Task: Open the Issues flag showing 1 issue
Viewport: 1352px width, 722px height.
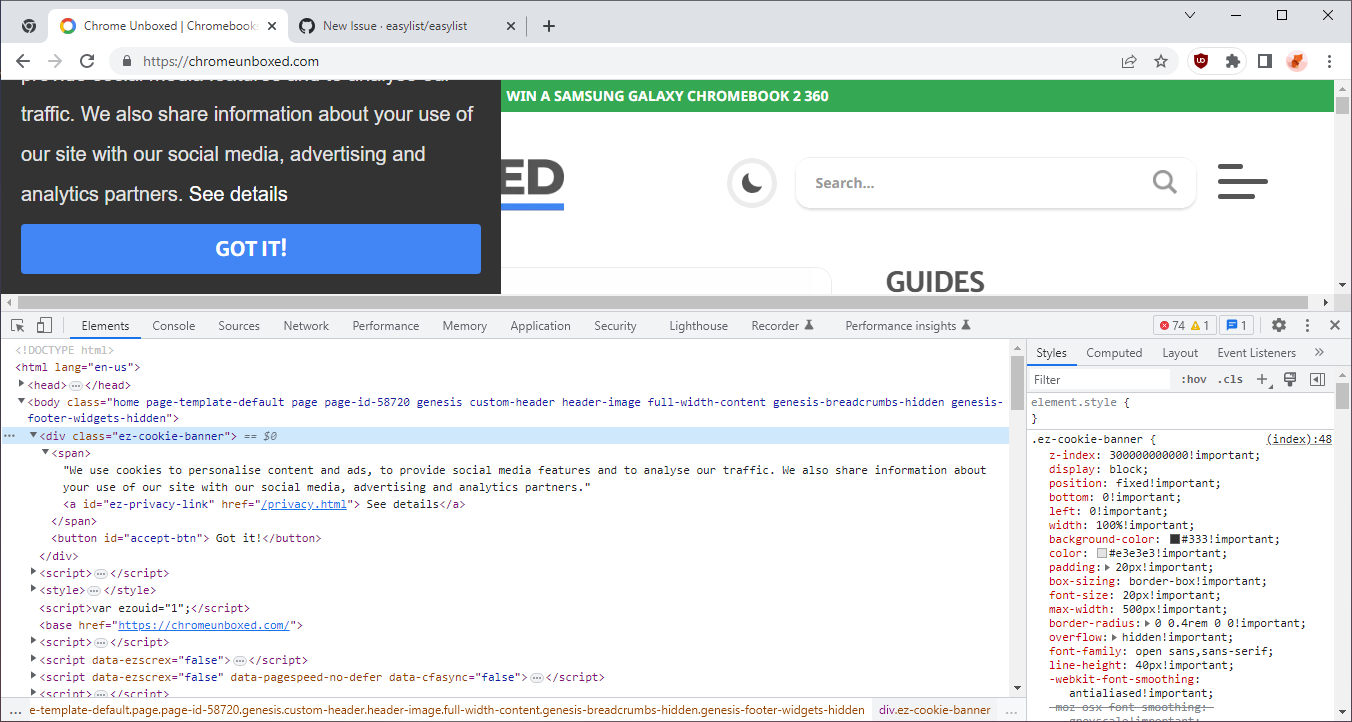Action: (1237, 325)
